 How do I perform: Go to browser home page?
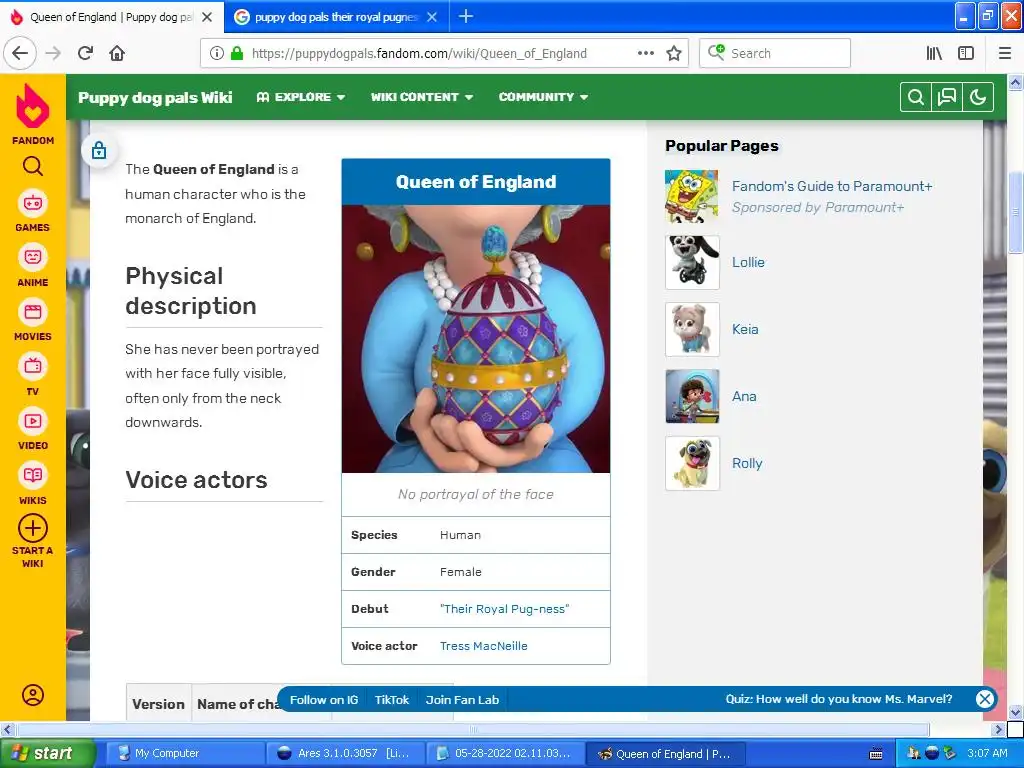[x=117, y=54]
